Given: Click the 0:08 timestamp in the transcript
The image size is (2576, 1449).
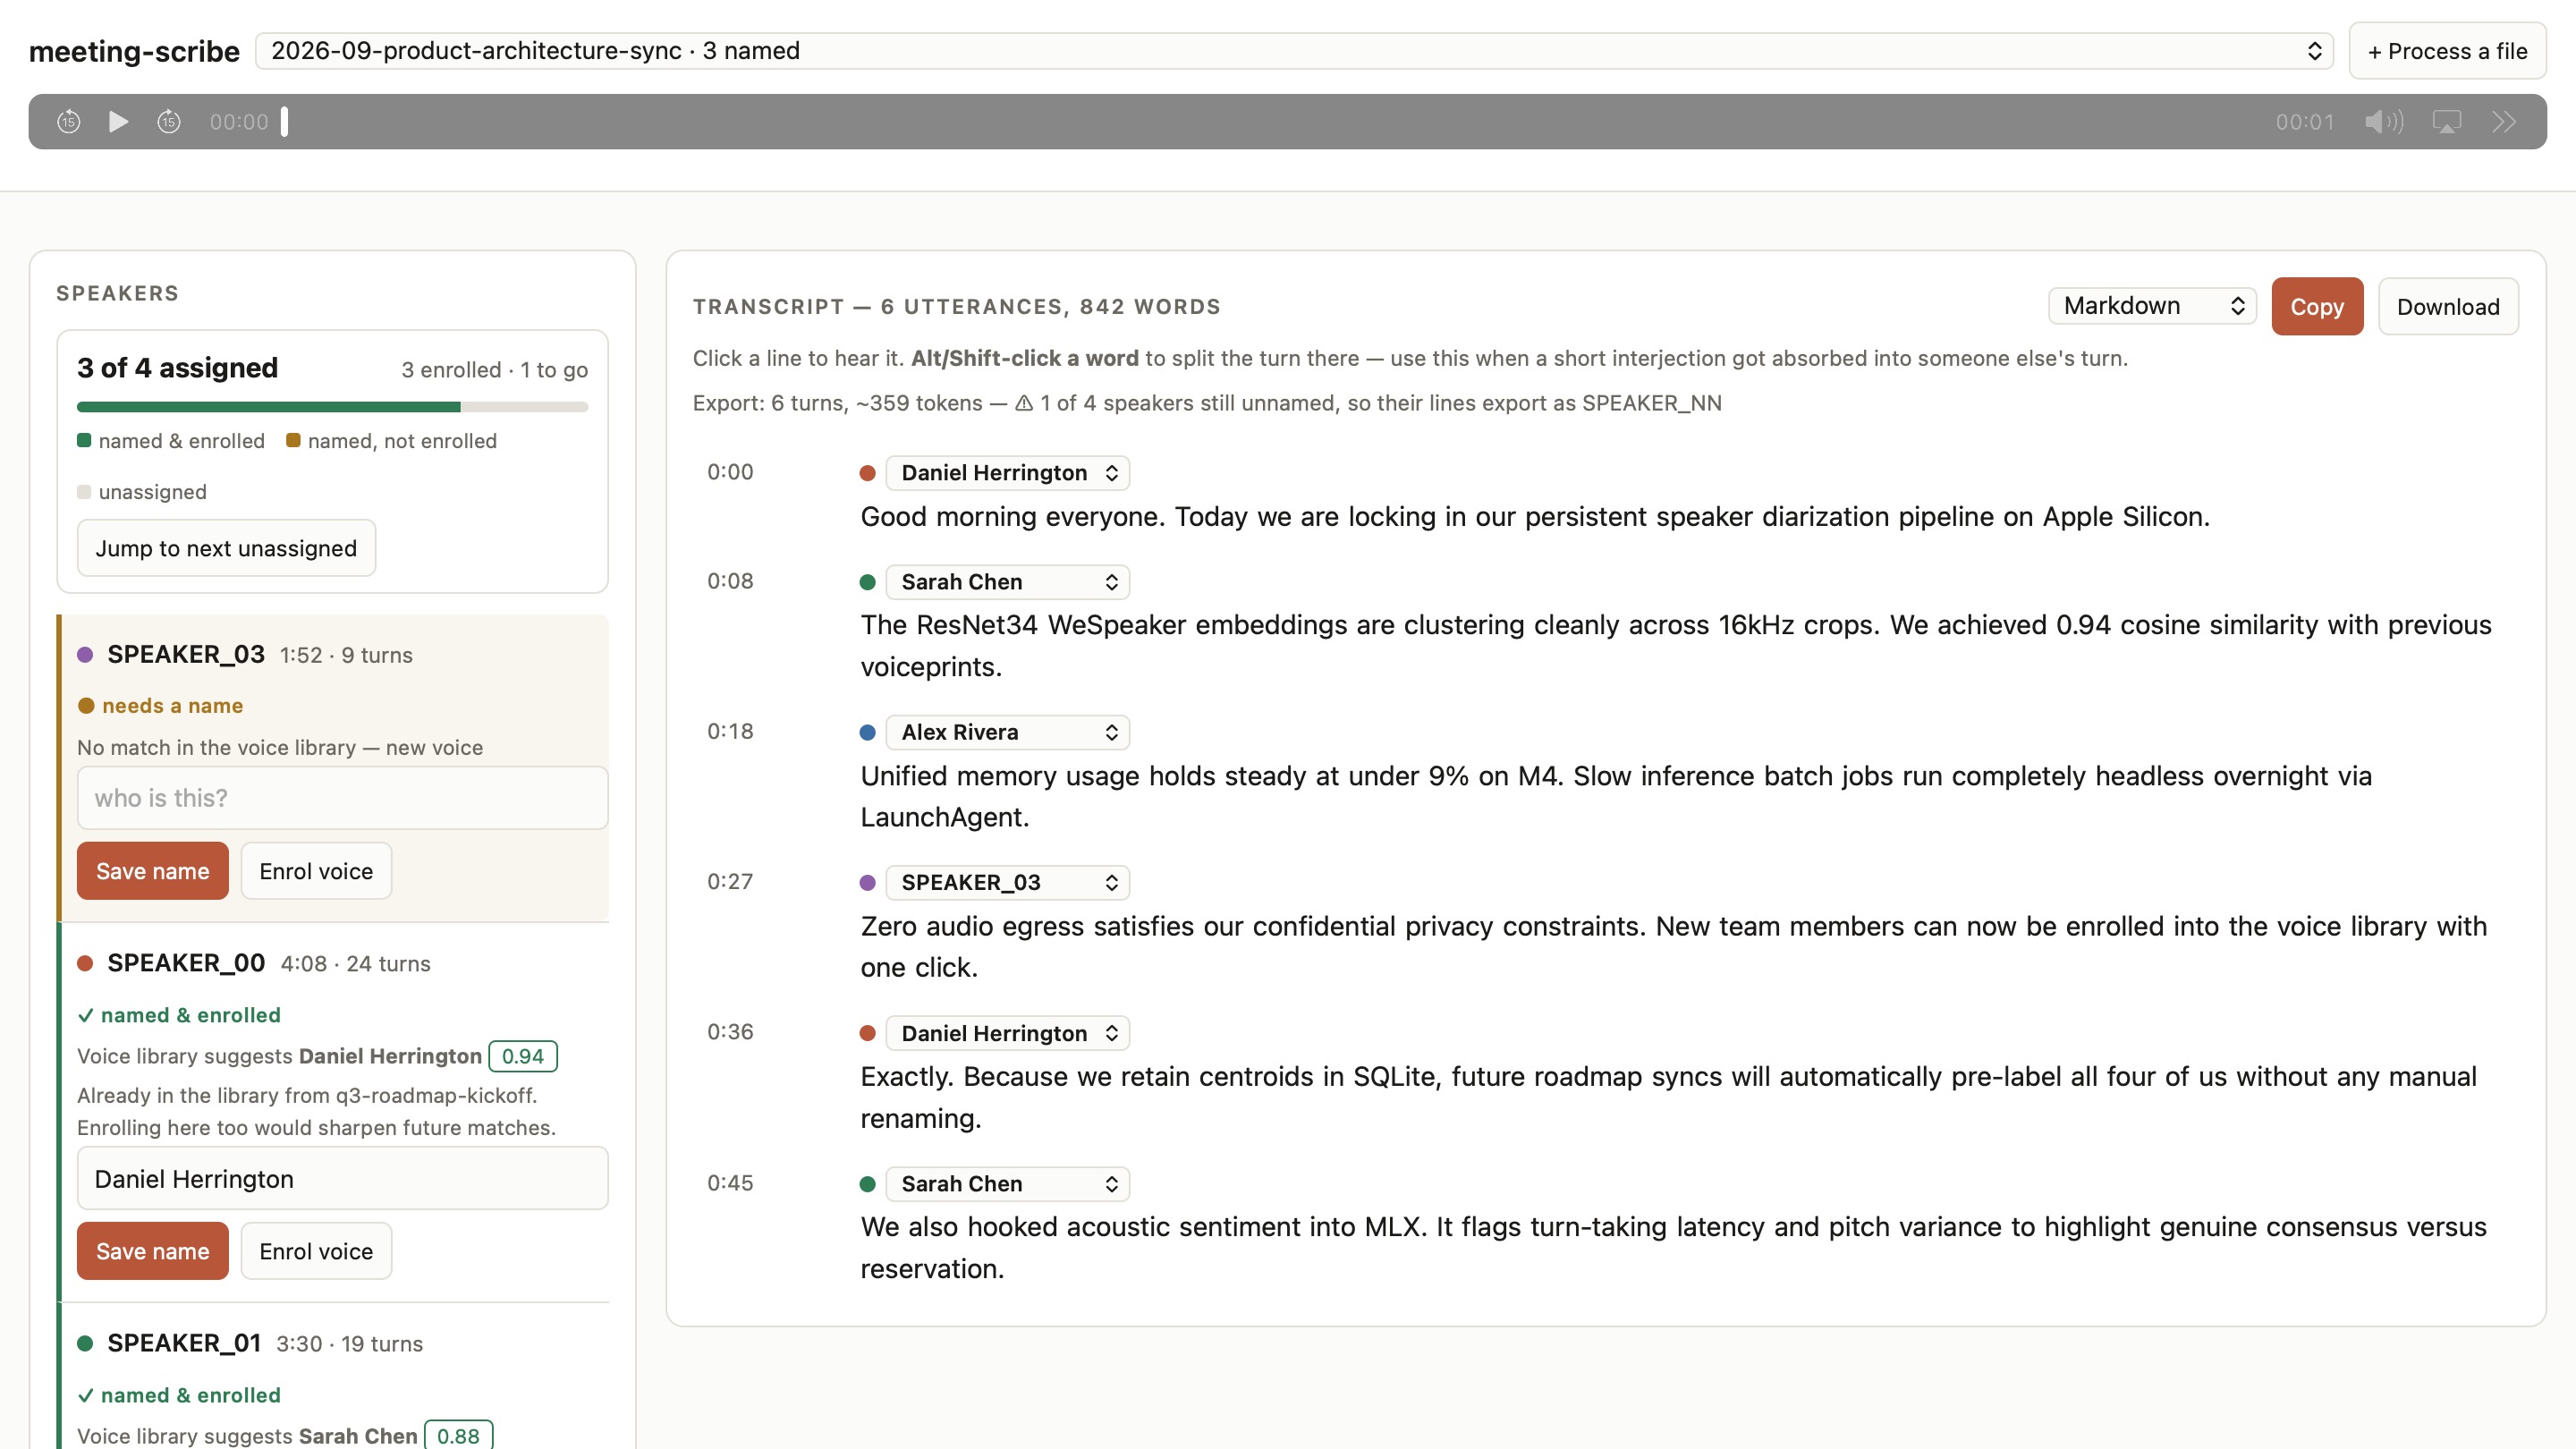Looking at the screenshot, I should tap(730, 581).
